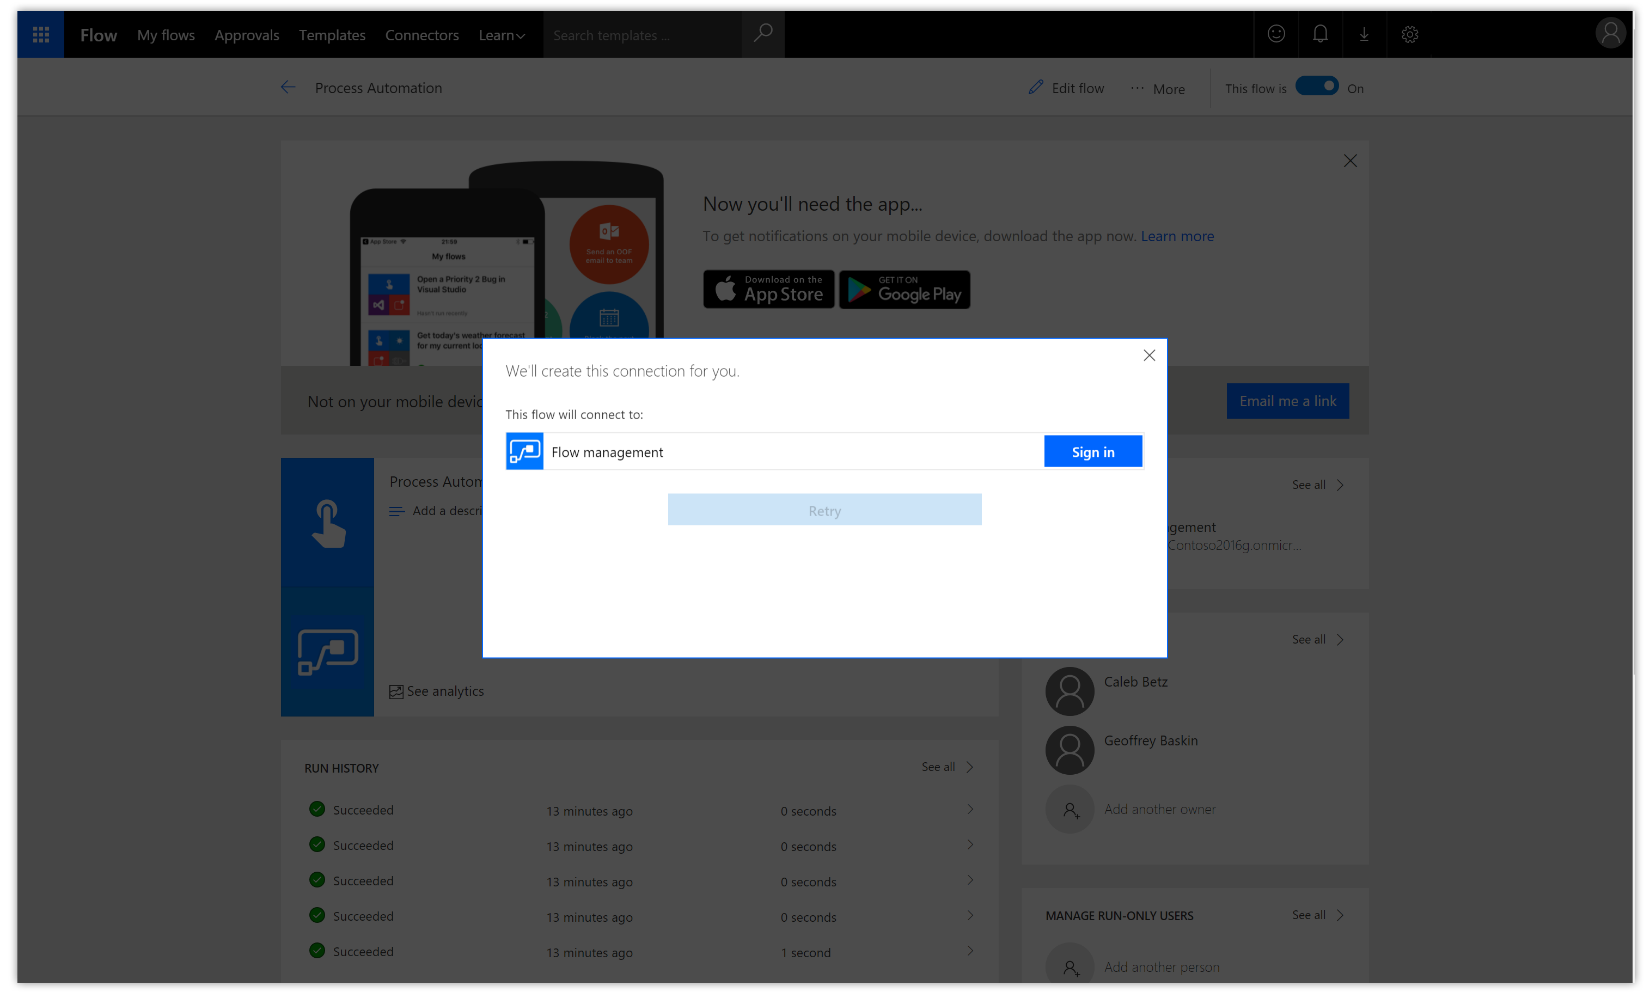
Task: Click Sign in for Flow management
Action: point(1093,452)
